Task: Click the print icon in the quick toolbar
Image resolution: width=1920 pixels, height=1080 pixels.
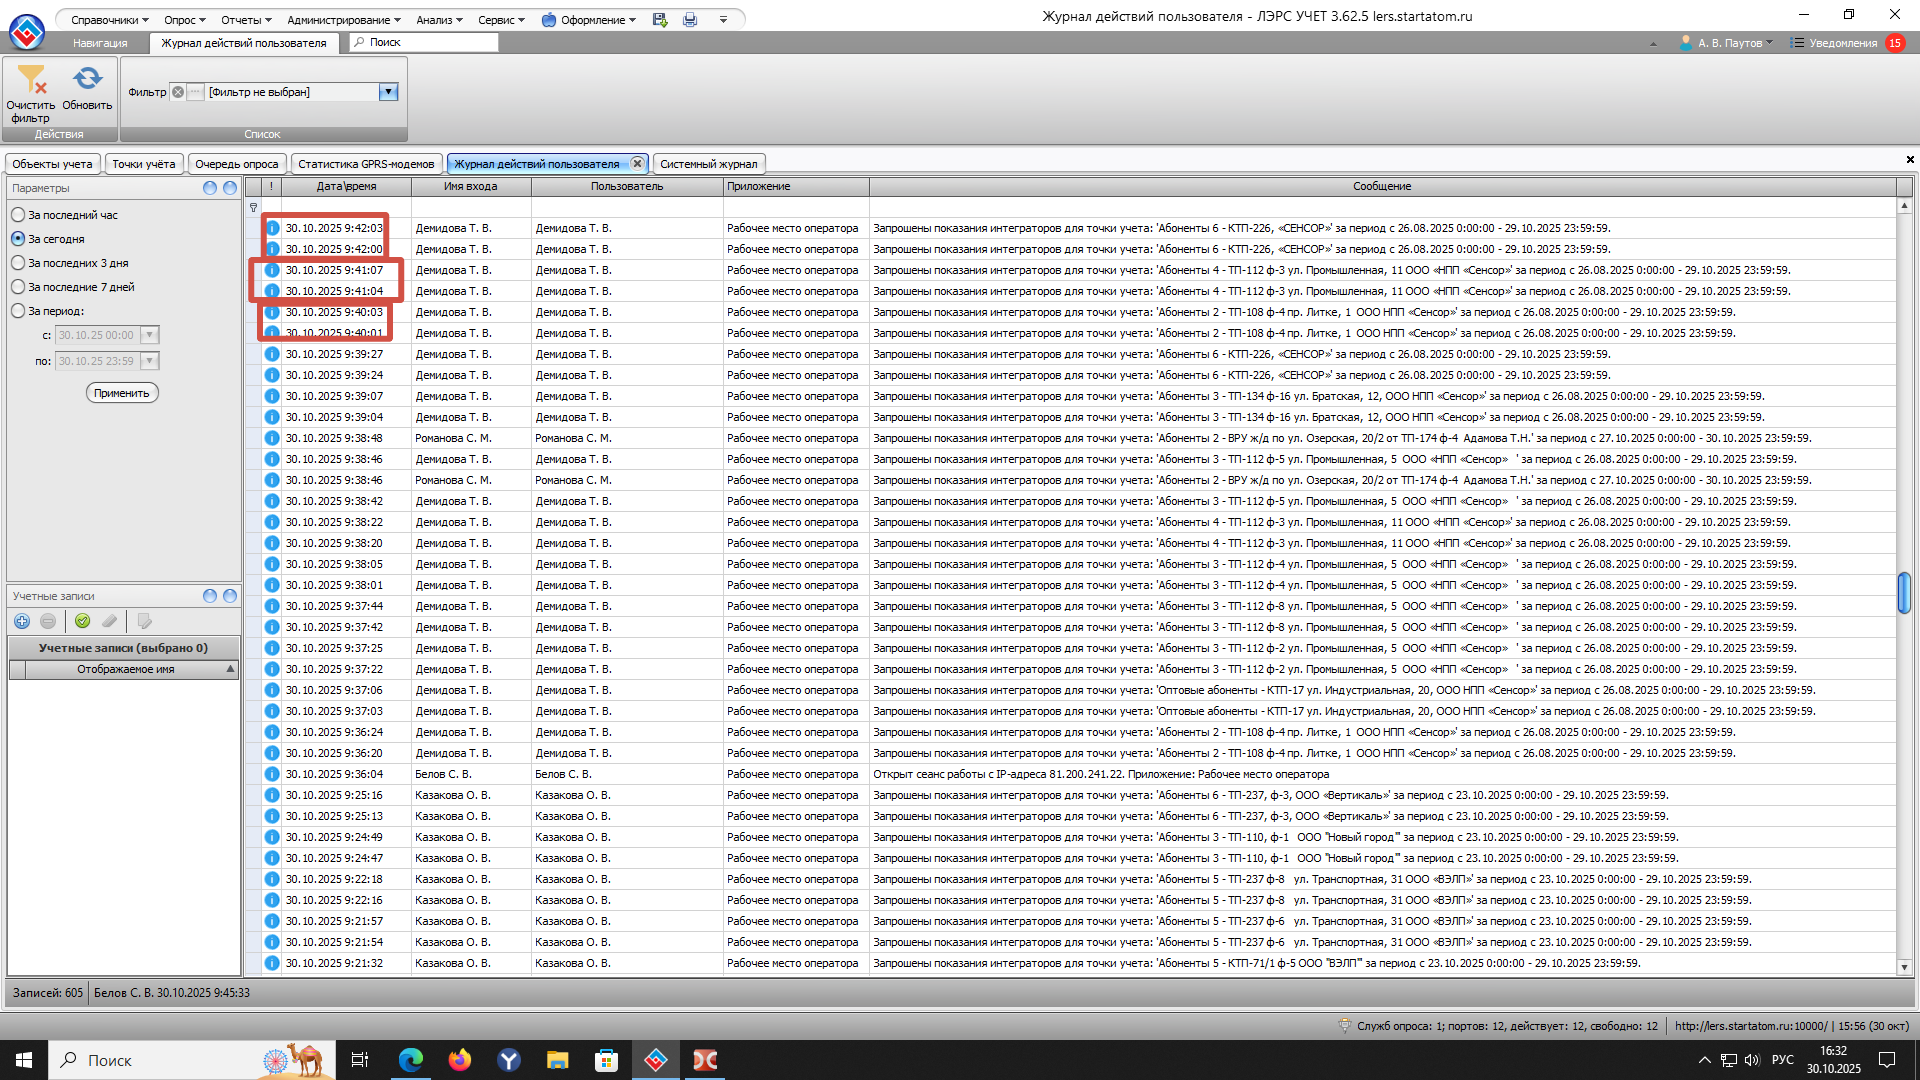Action: 690,20
